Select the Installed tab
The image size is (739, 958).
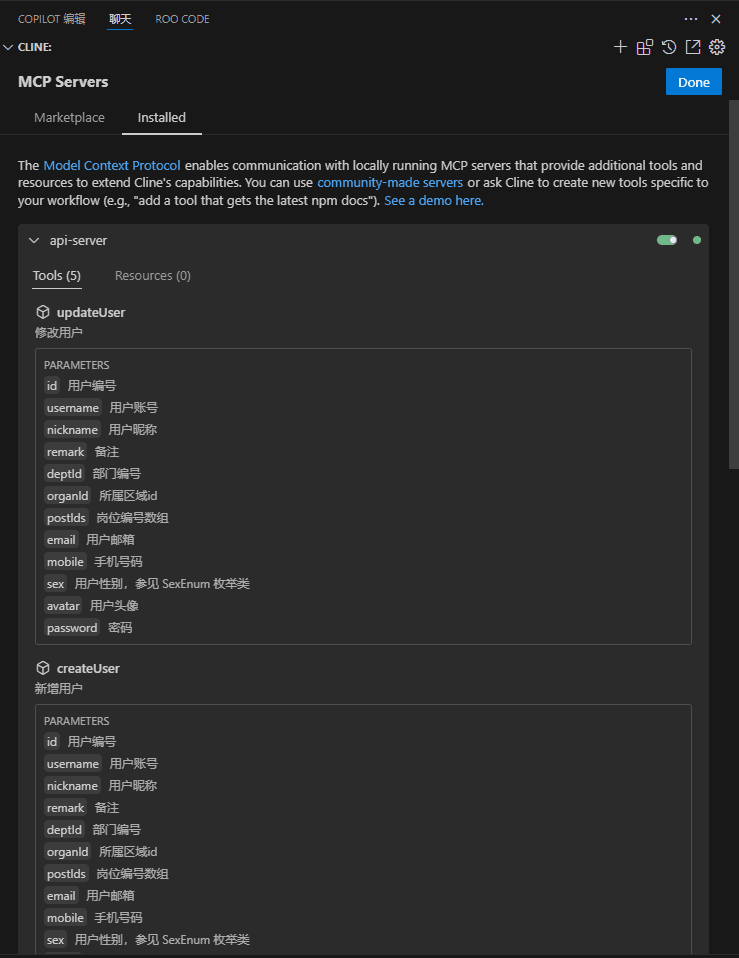(x=162, y=117)
